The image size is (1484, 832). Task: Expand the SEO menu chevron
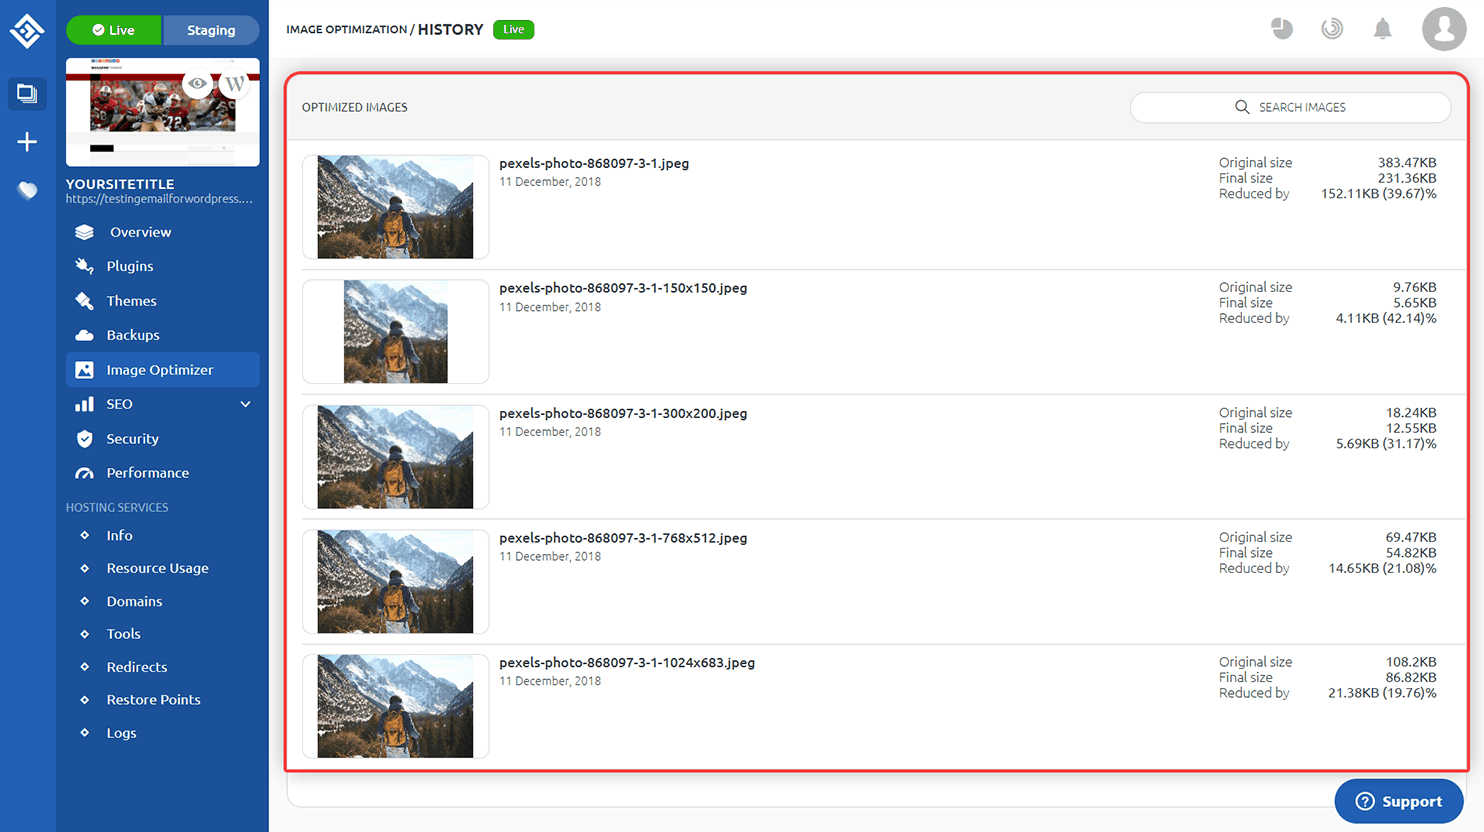click(x=246, y=404)
